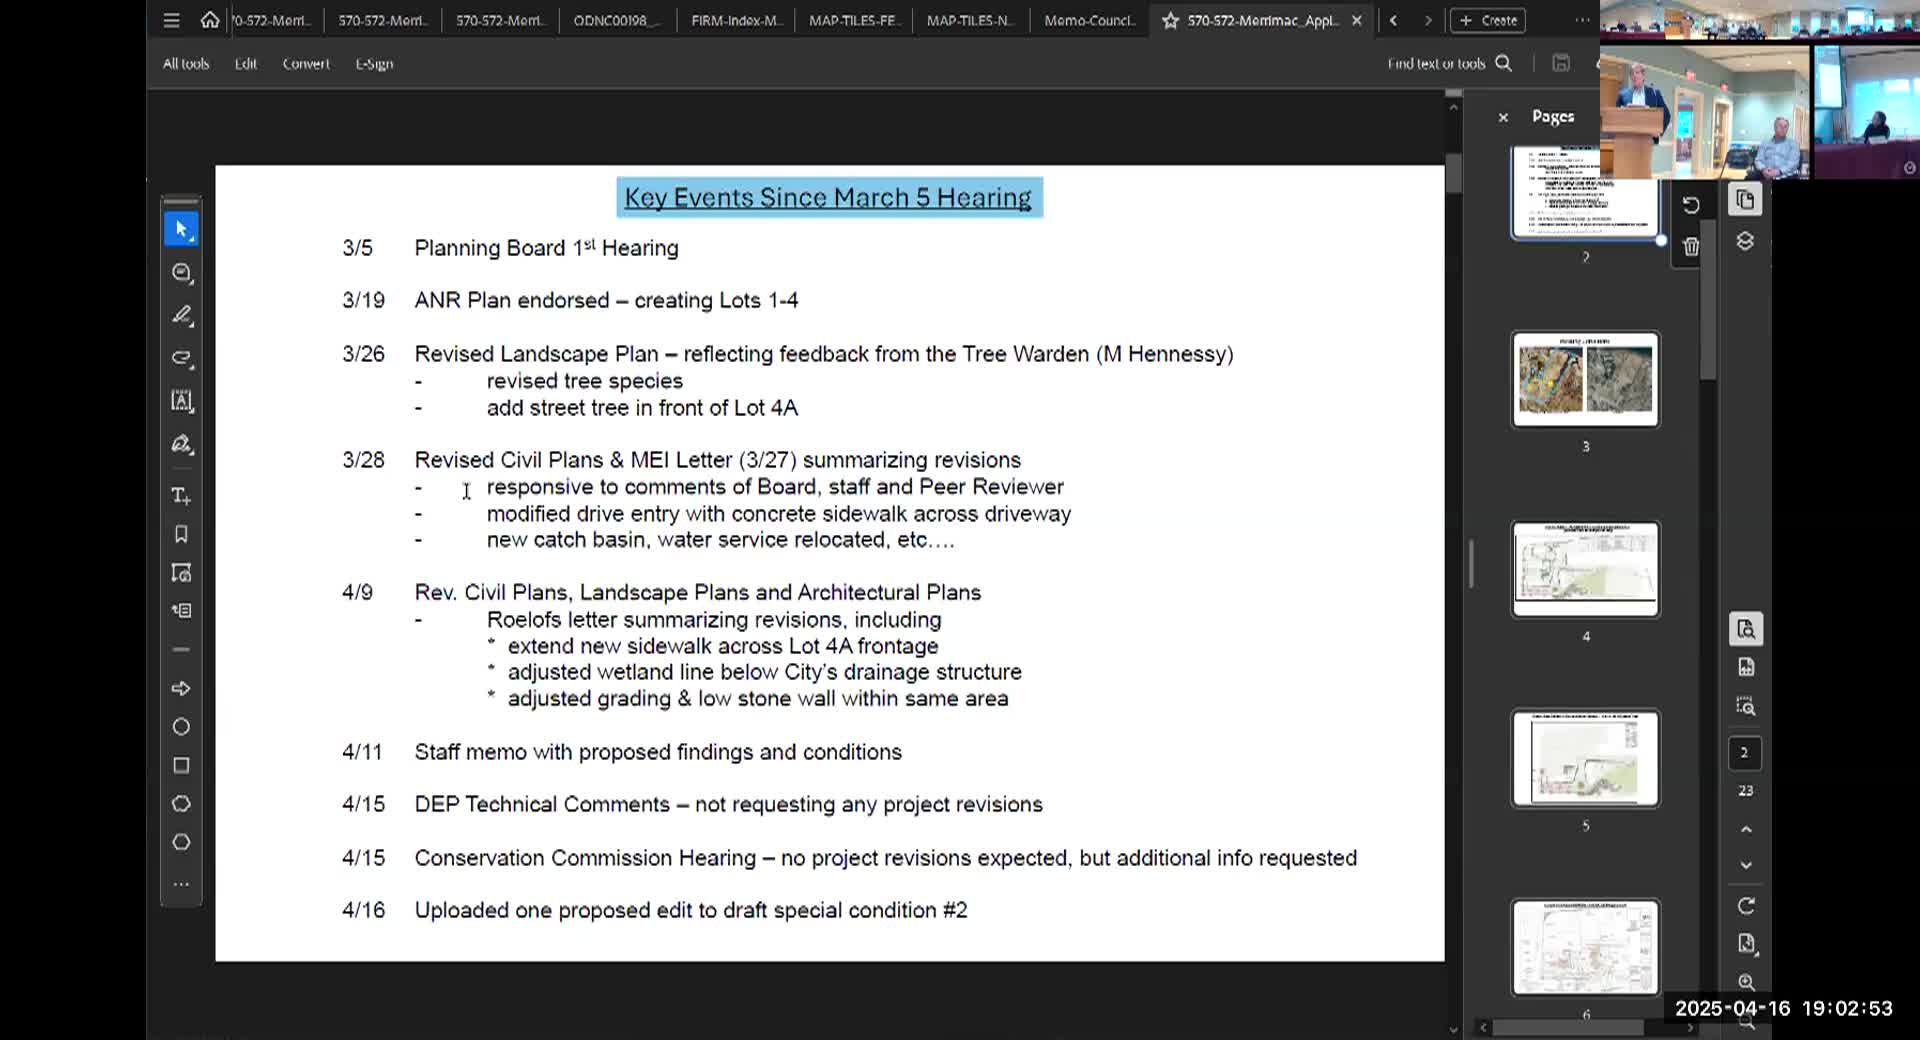
Task: Click the document vertical scrollbar thumb
Action: point(1454,174)
